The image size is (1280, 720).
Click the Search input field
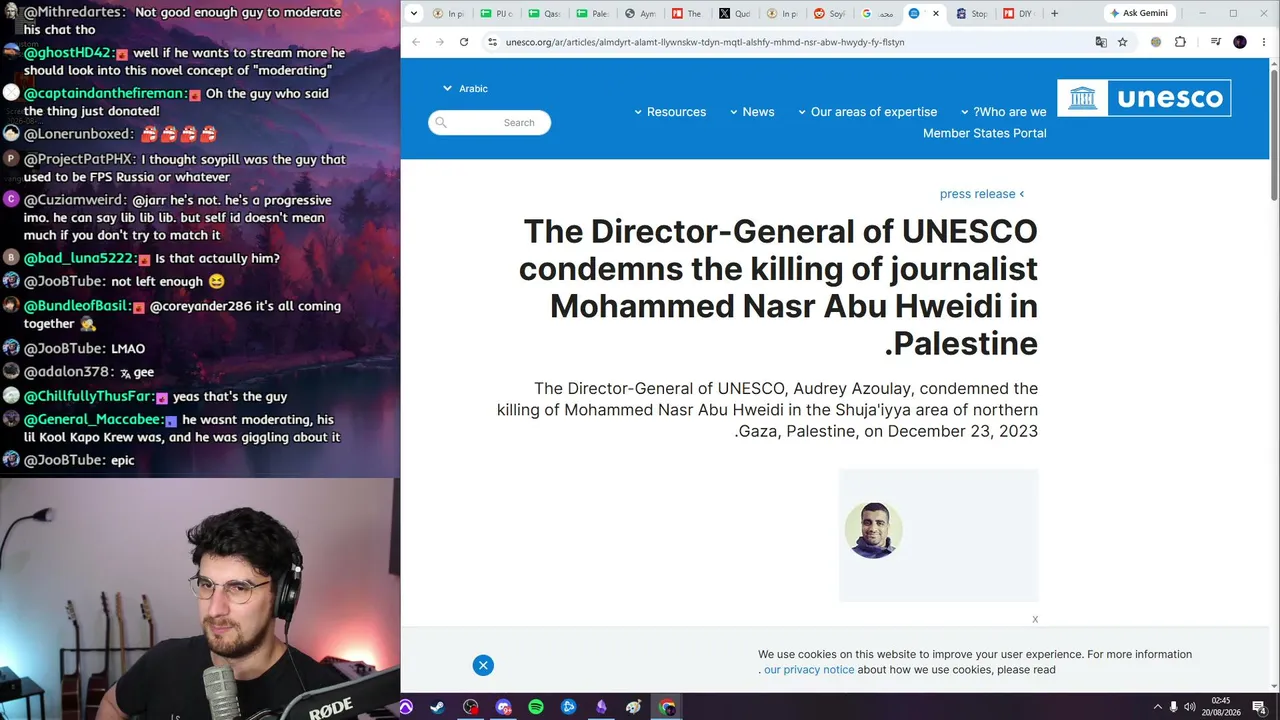(x=490, y=123)
